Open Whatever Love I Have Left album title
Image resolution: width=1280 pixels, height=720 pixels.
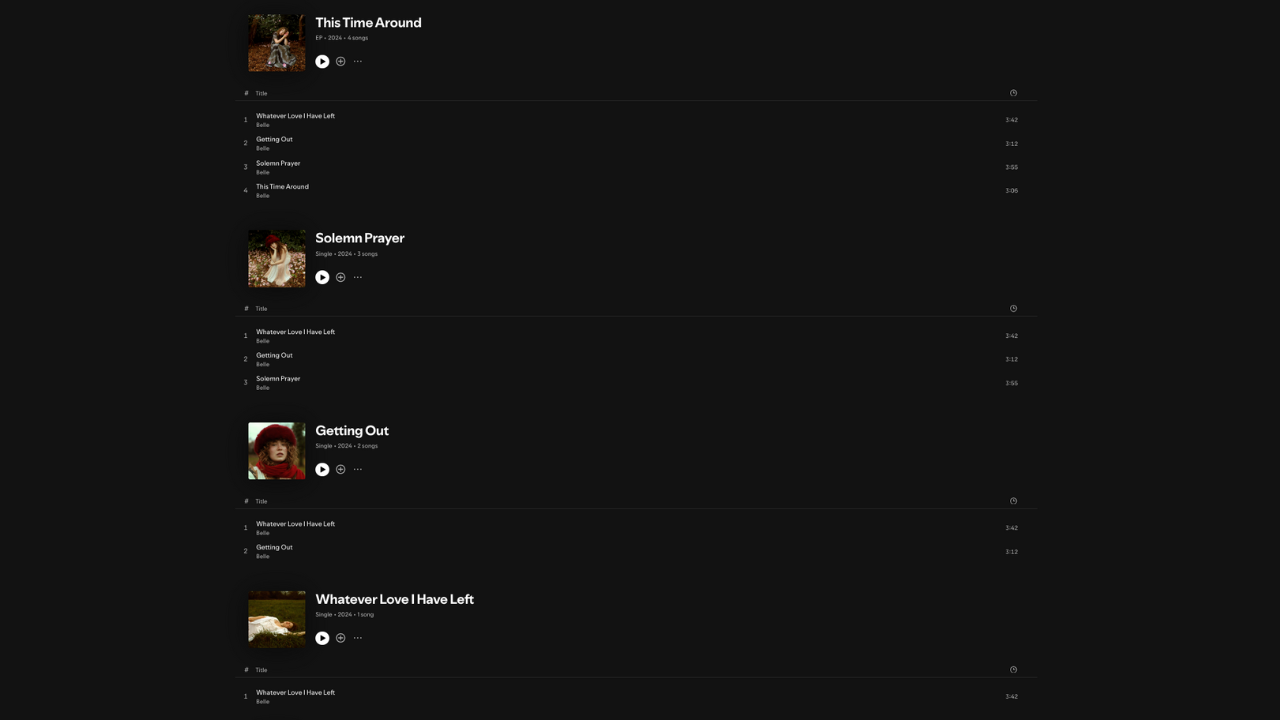(394, 599)
